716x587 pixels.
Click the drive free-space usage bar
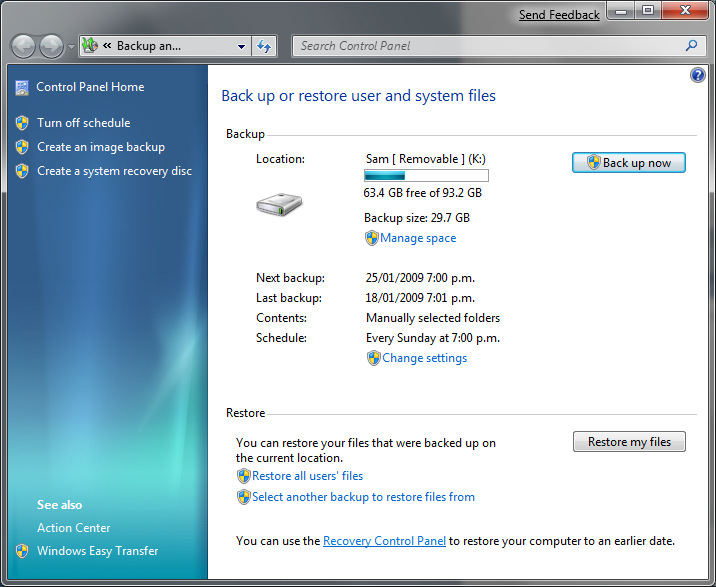426,175
